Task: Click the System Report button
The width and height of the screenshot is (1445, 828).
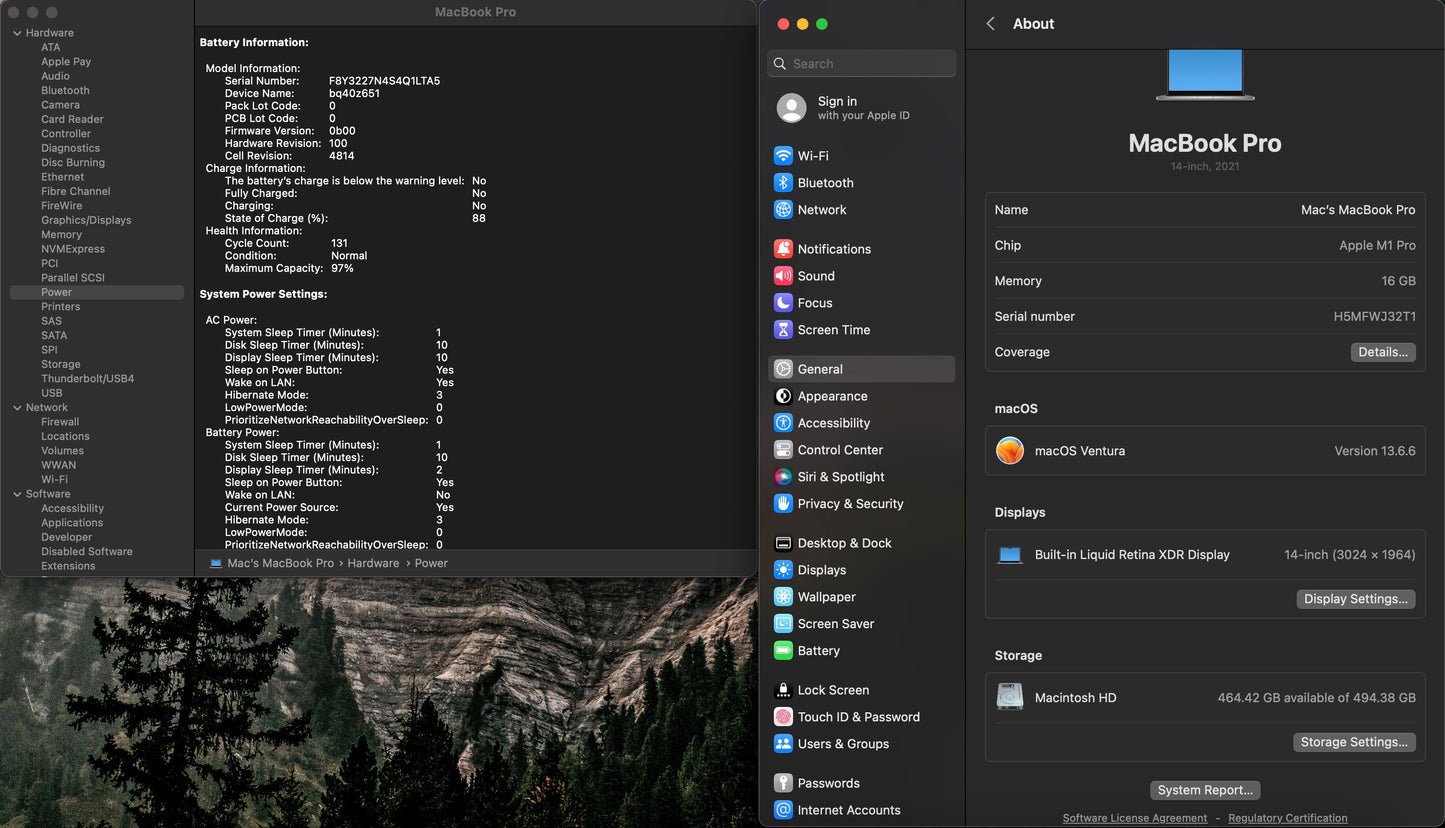Action: point(1205,790)
